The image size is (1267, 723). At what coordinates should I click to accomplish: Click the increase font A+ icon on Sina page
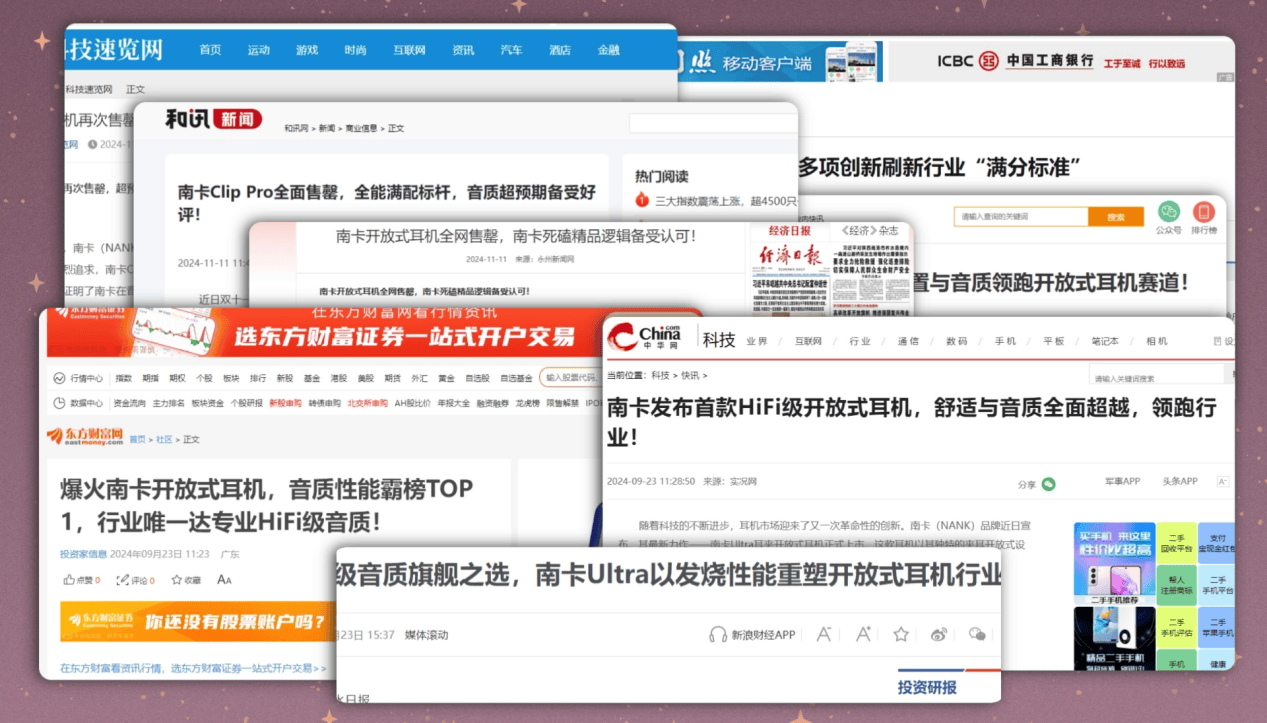click(x=863, y=634)
